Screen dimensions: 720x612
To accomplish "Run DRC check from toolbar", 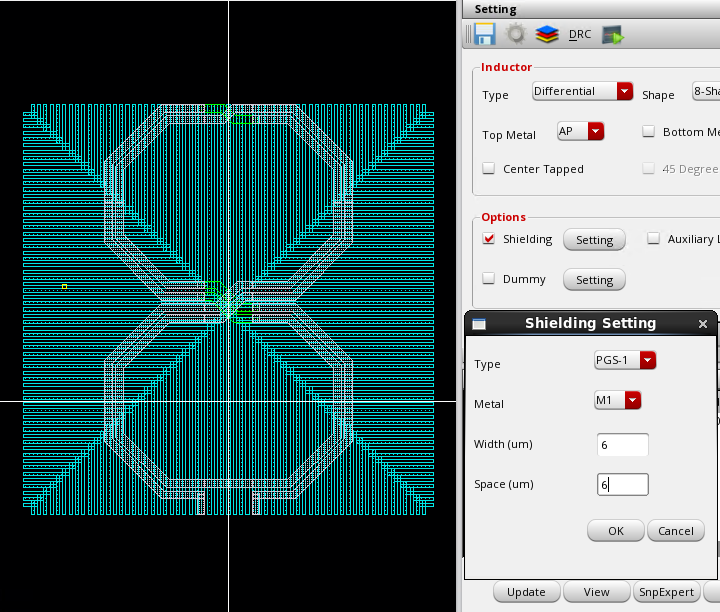I will point(580,35).
